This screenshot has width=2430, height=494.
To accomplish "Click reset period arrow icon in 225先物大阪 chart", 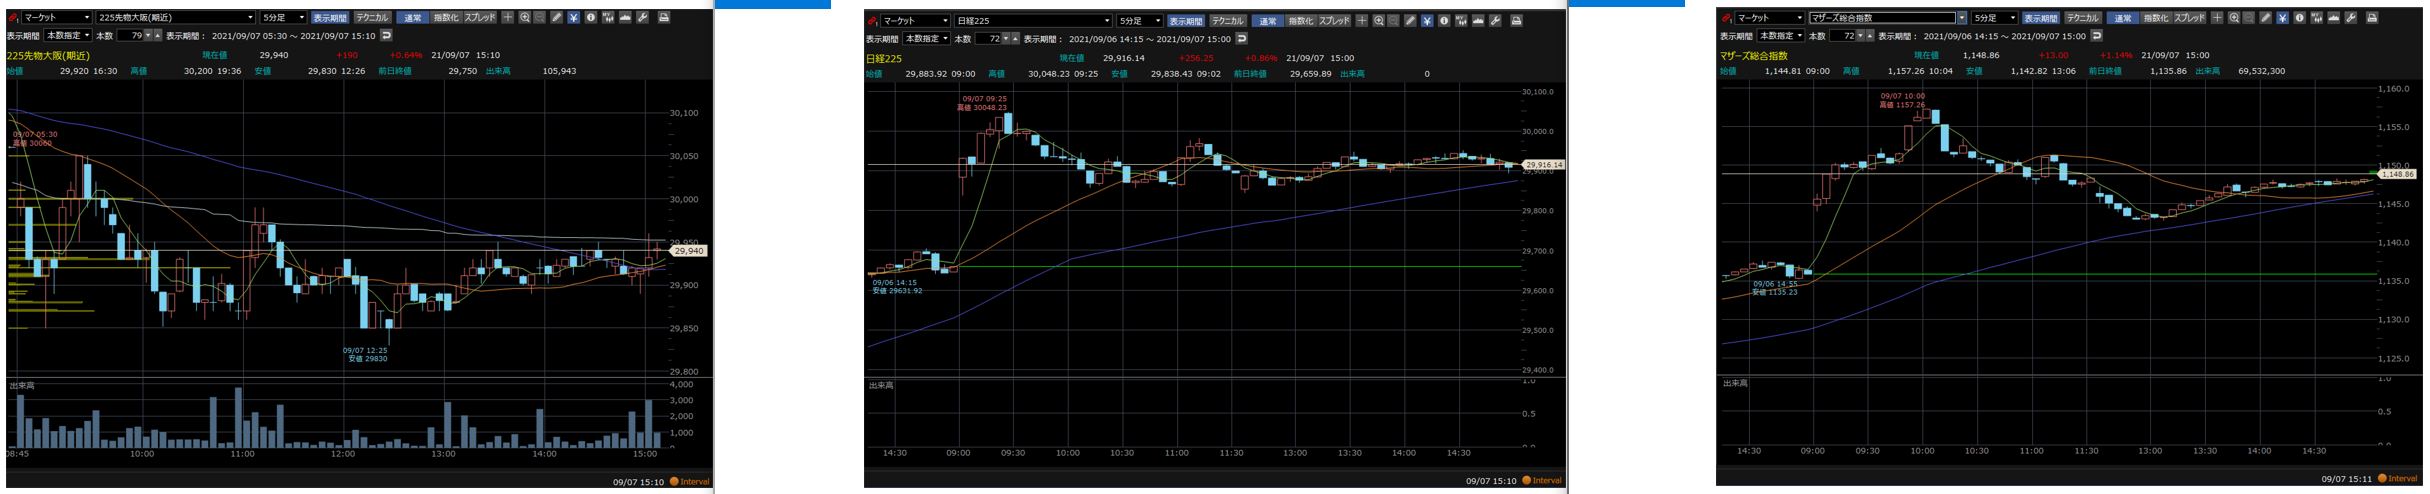I will point(387,35).
